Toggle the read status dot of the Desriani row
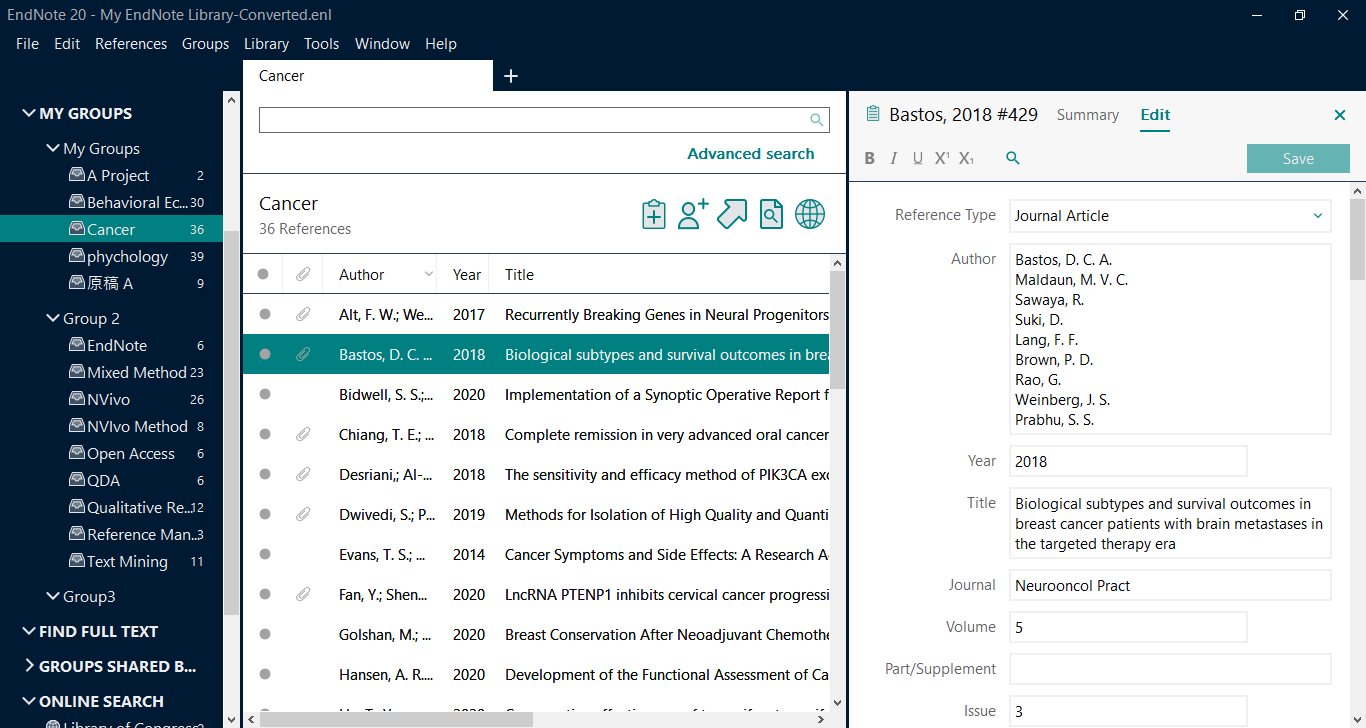This screenshot has width=1366, height=728. click(264, 474)
